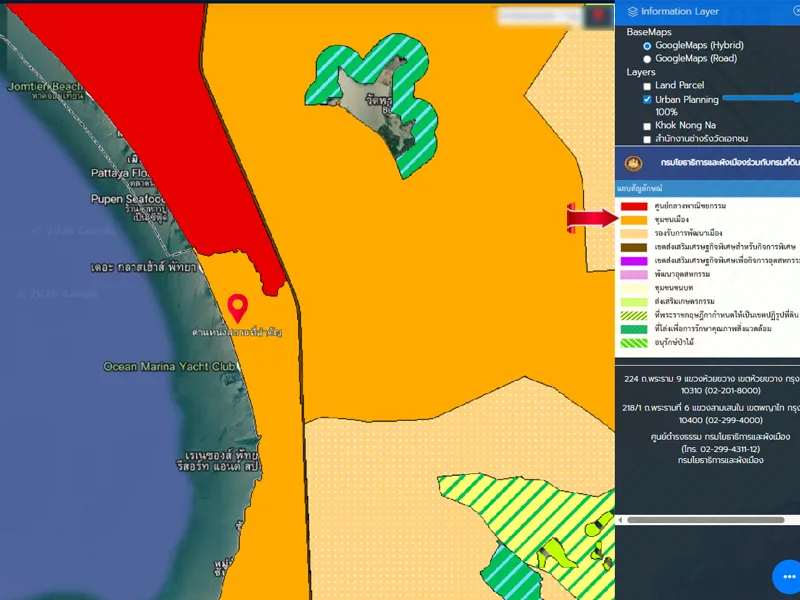Select GoogleMaps (Road) basemap
800x600 pixels.
(647, 59)
